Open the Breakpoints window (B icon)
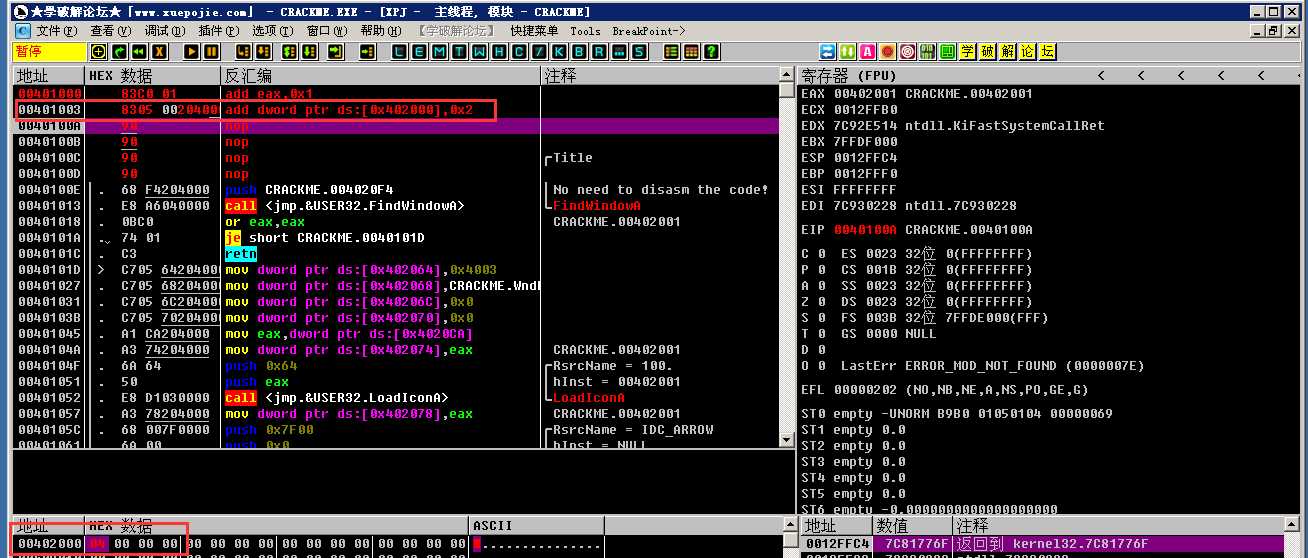The image size is (1308, 558). pyautogui.click(x=580, y=51)
